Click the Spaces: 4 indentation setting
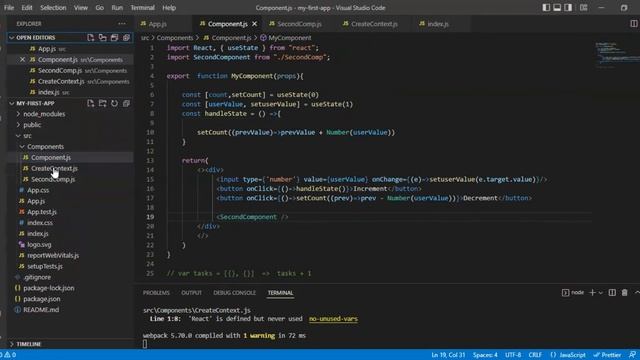 coord(485,355)
